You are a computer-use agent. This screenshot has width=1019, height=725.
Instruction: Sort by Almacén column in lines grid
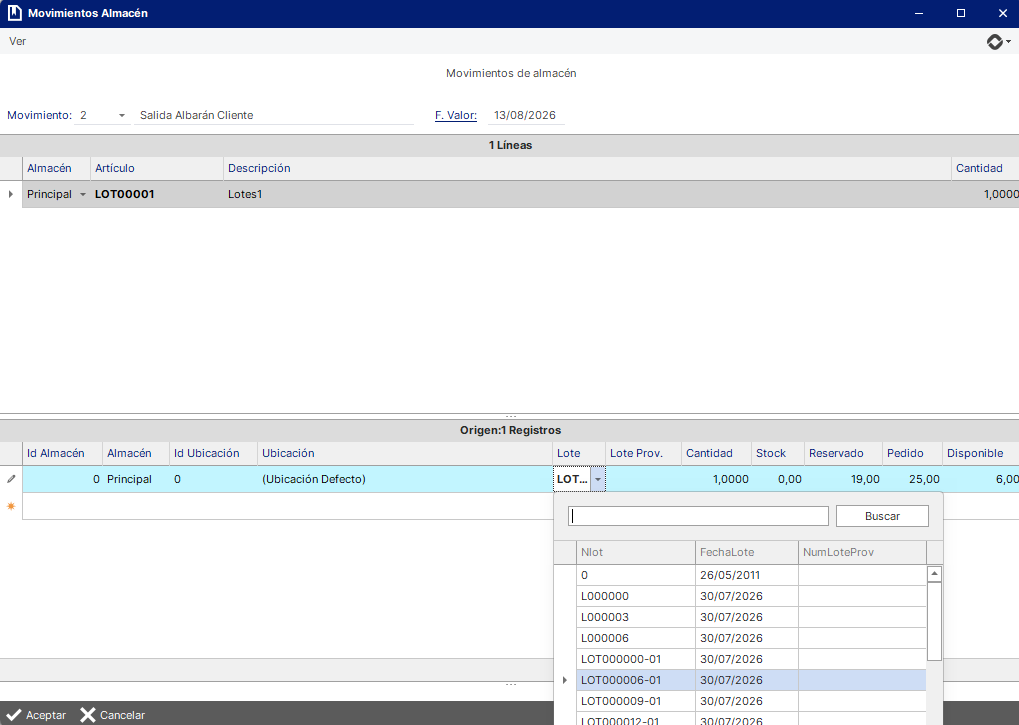pos(56,168)
